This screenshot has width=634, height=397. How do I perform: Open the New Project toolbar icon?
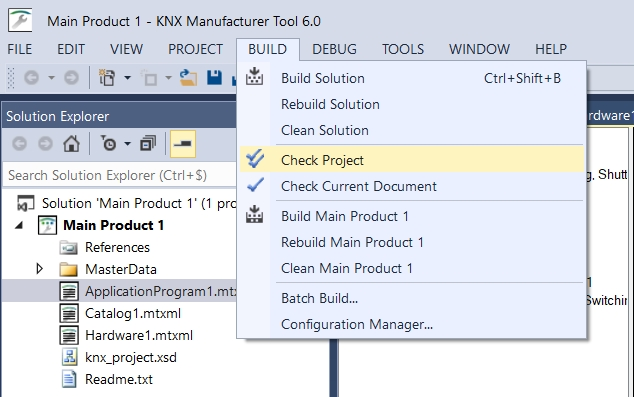[107, 78]
